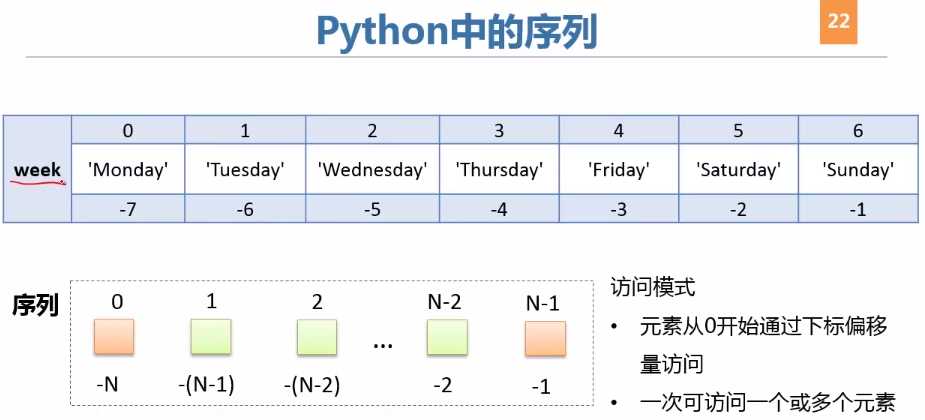The width and height of the screenshot is (925, 420).
Task: Select the green square under N-2
Action: [446, 338]
